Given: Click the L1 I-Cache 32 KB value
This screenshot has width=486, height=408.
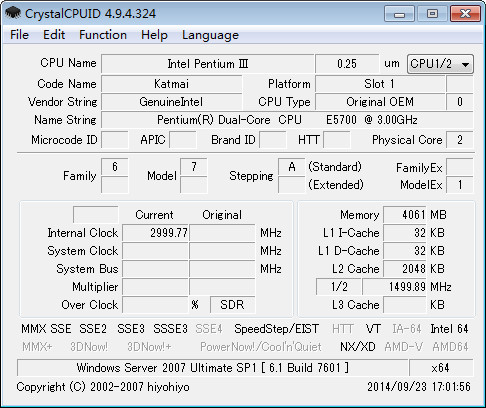Looking at the screenshot, I should pyautogui.click(x=405, y=233).
